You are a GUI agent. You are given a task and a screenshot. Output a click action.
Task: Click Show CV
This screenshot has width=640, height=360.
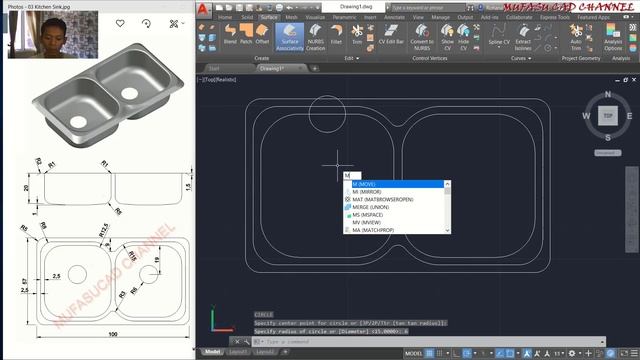(x=447, y=37)
